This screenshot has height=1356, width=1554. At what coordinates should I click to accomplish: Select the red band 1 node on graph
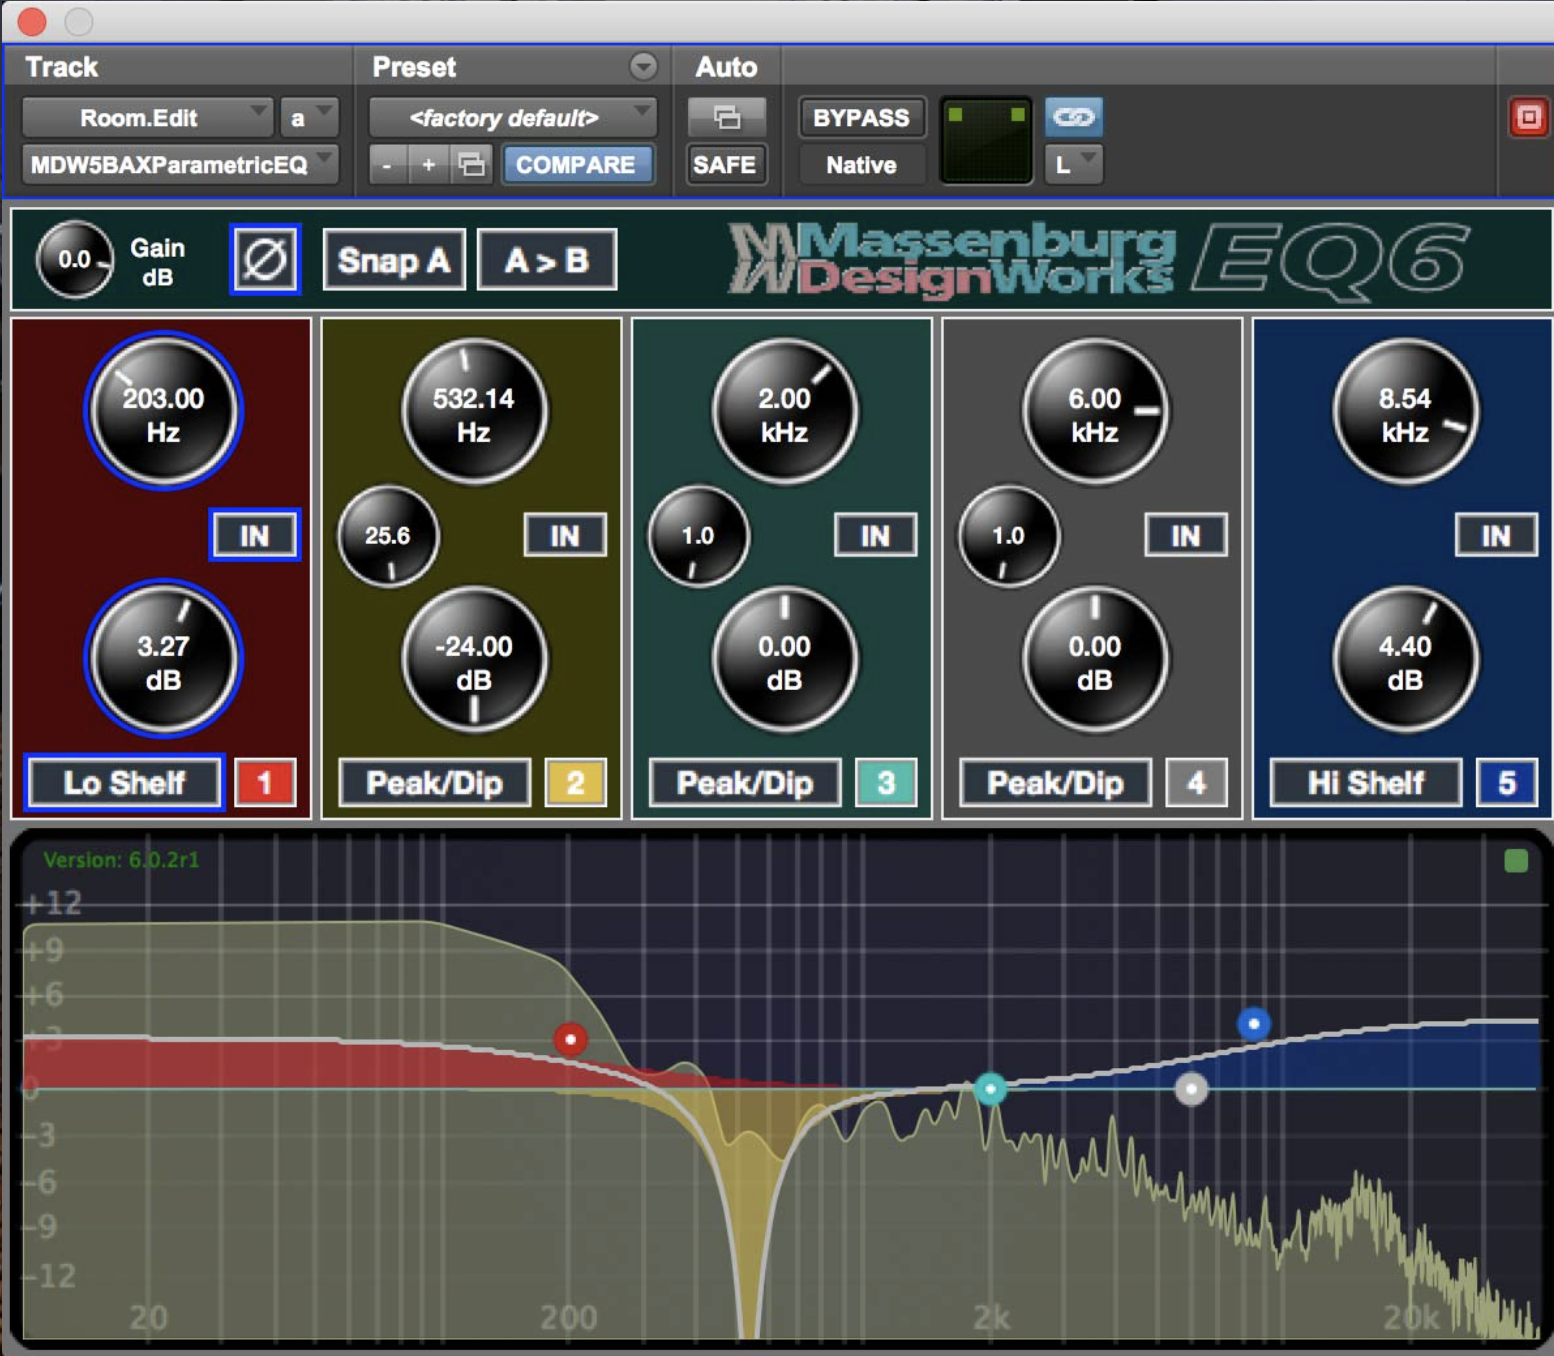point(570,1039)
